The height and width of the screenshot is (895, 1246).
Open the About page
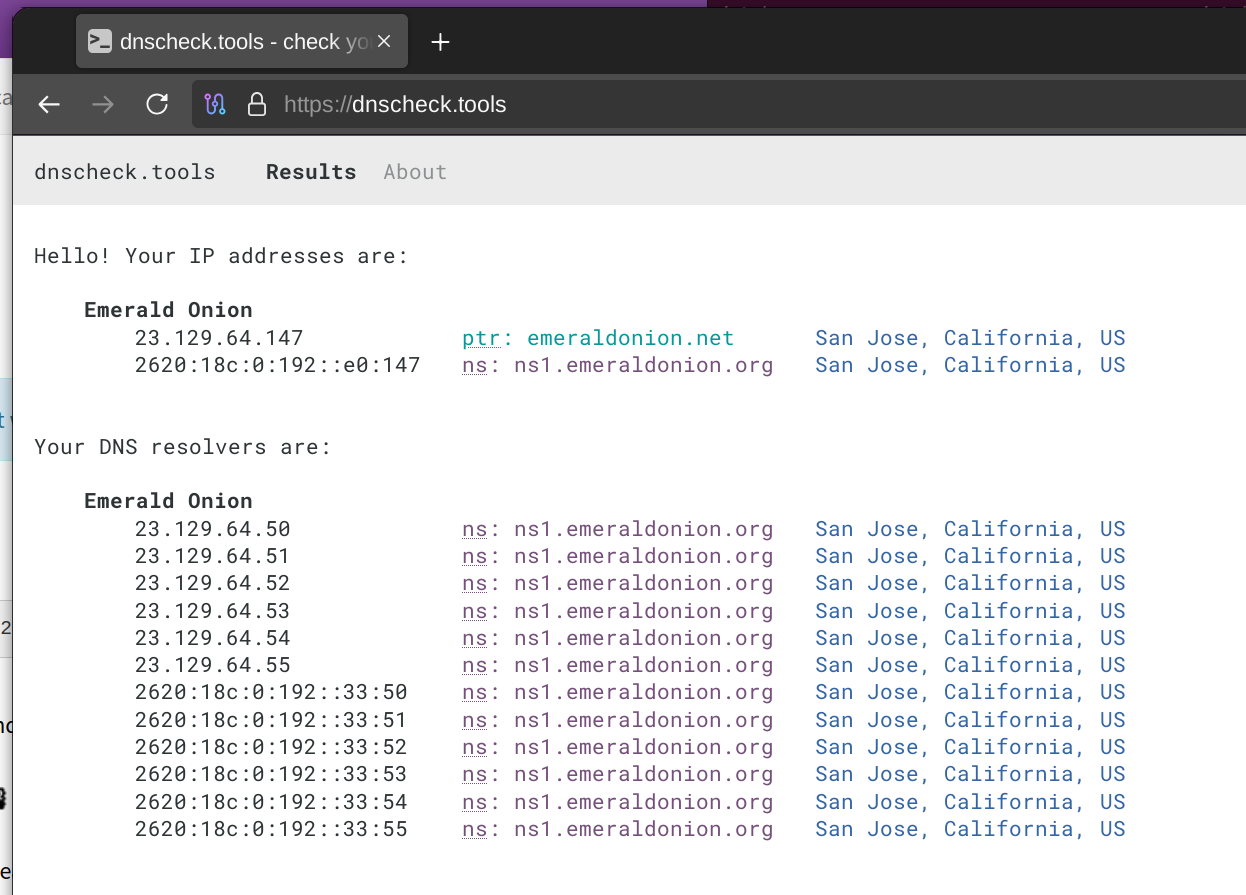[x=415, y=172]
